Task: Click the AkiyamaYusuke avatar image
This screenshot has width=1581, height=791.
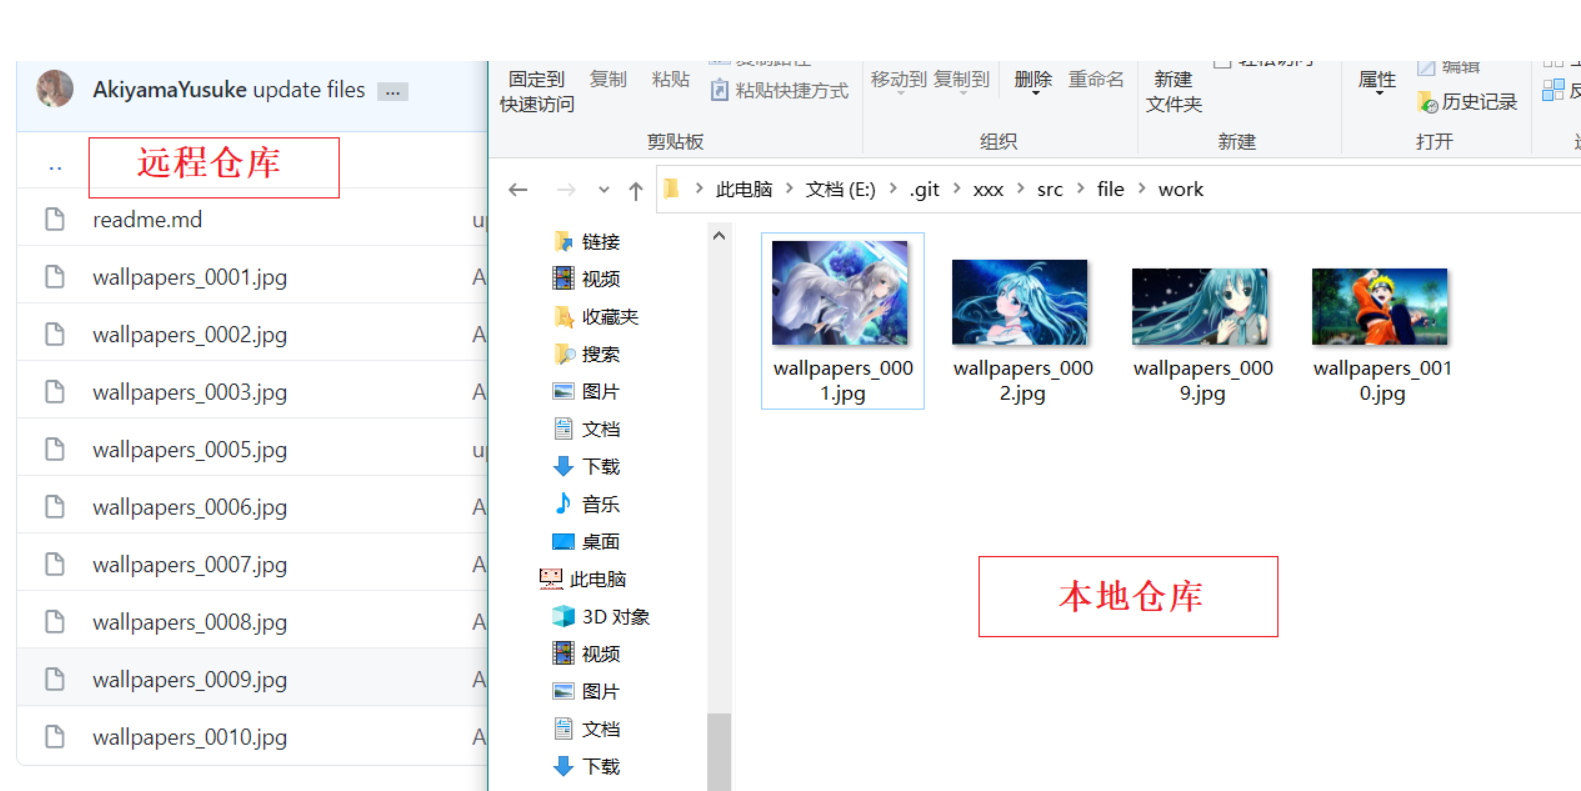Action: click(x=55, y=89)
